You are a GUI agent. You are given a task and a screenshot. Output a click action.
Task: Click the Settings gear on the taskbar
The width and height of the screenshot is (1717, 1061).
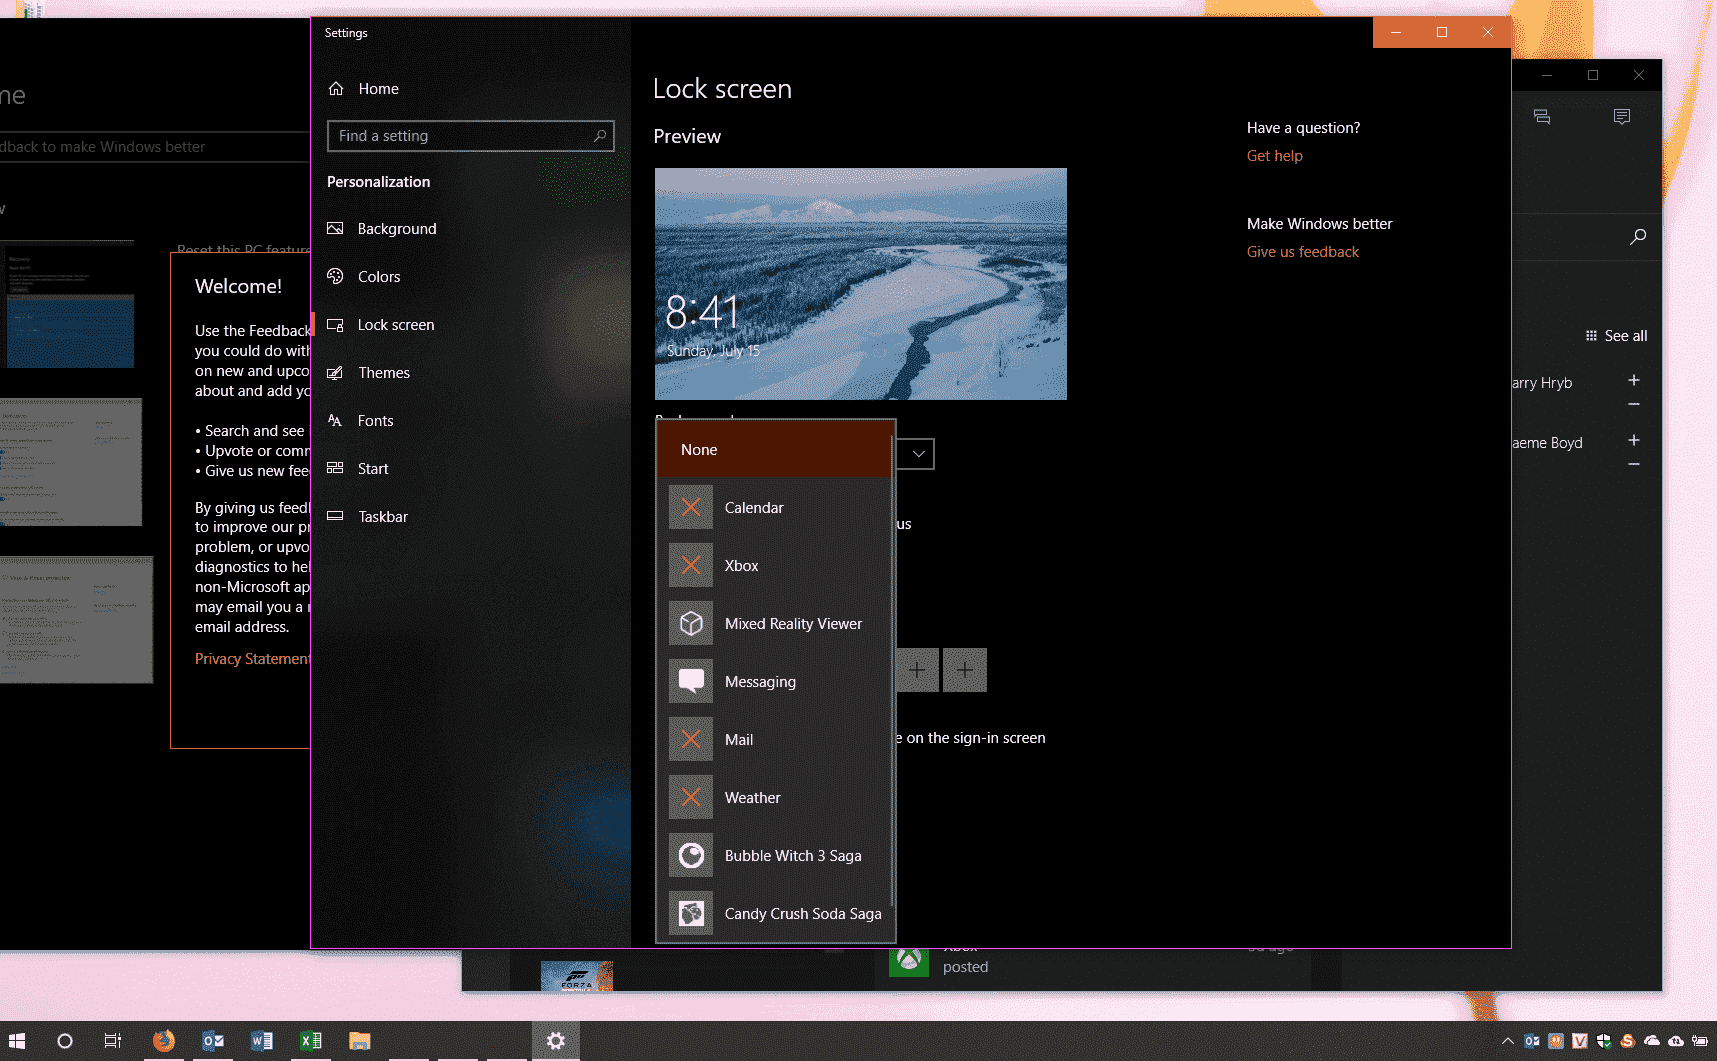(x=556, y=1041)
